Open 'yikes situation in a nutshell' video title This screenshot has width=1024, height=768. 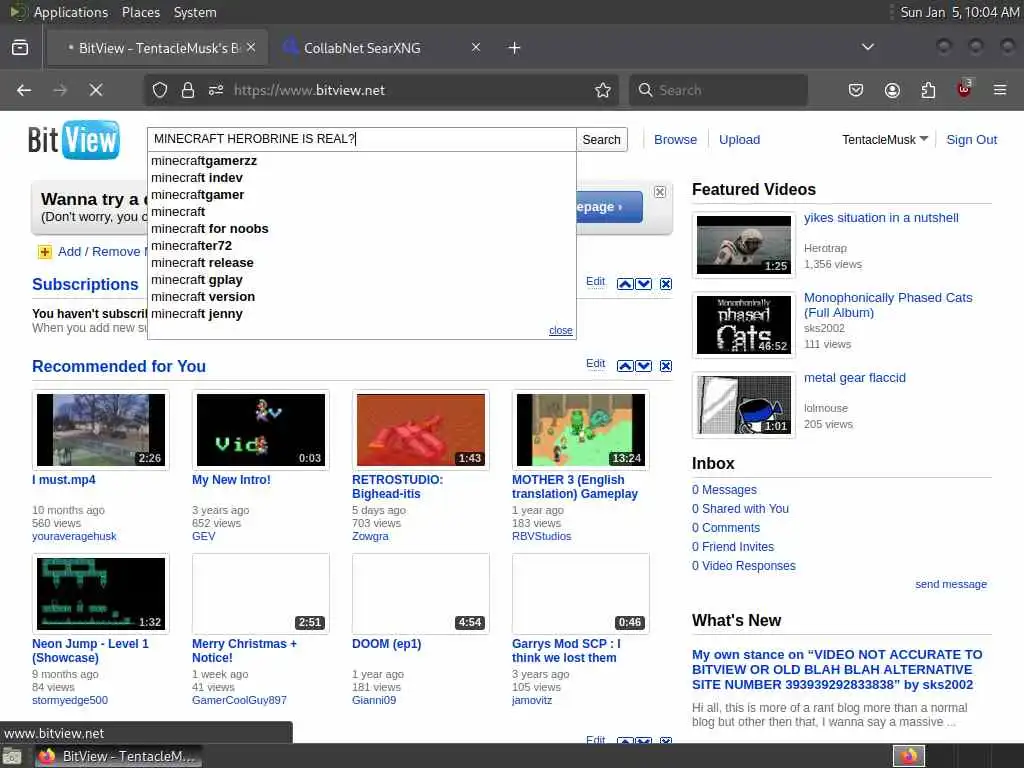click(x=881, y=218)
